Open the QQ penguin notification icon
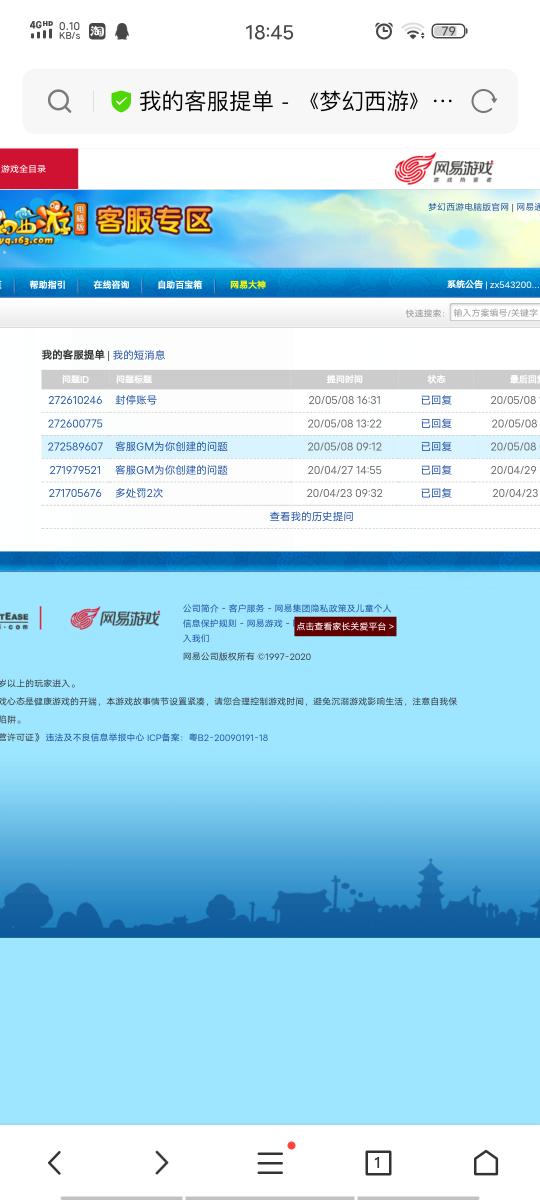The image size is (540, 1200). pyautogui.click(x=123, y=32)
